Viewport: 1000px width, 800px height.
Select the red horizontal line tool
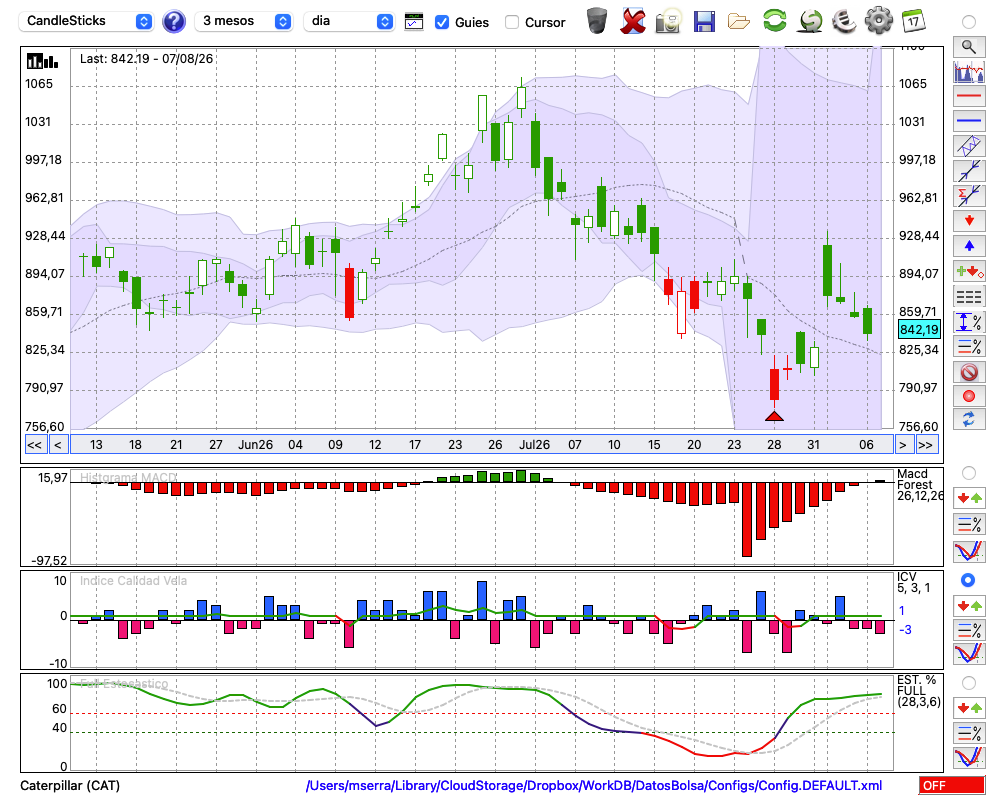point(969,96)
